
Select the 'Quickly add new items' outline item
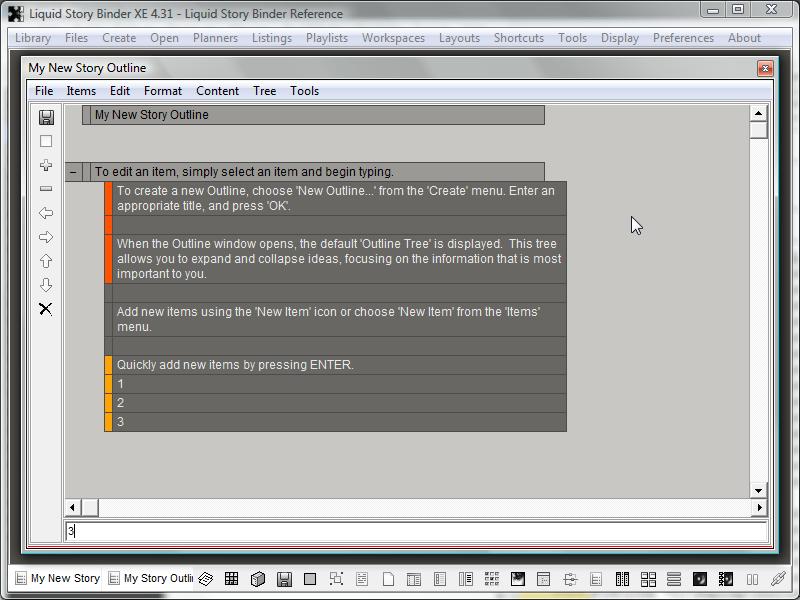pyautogui.click(x=236, y=365)
